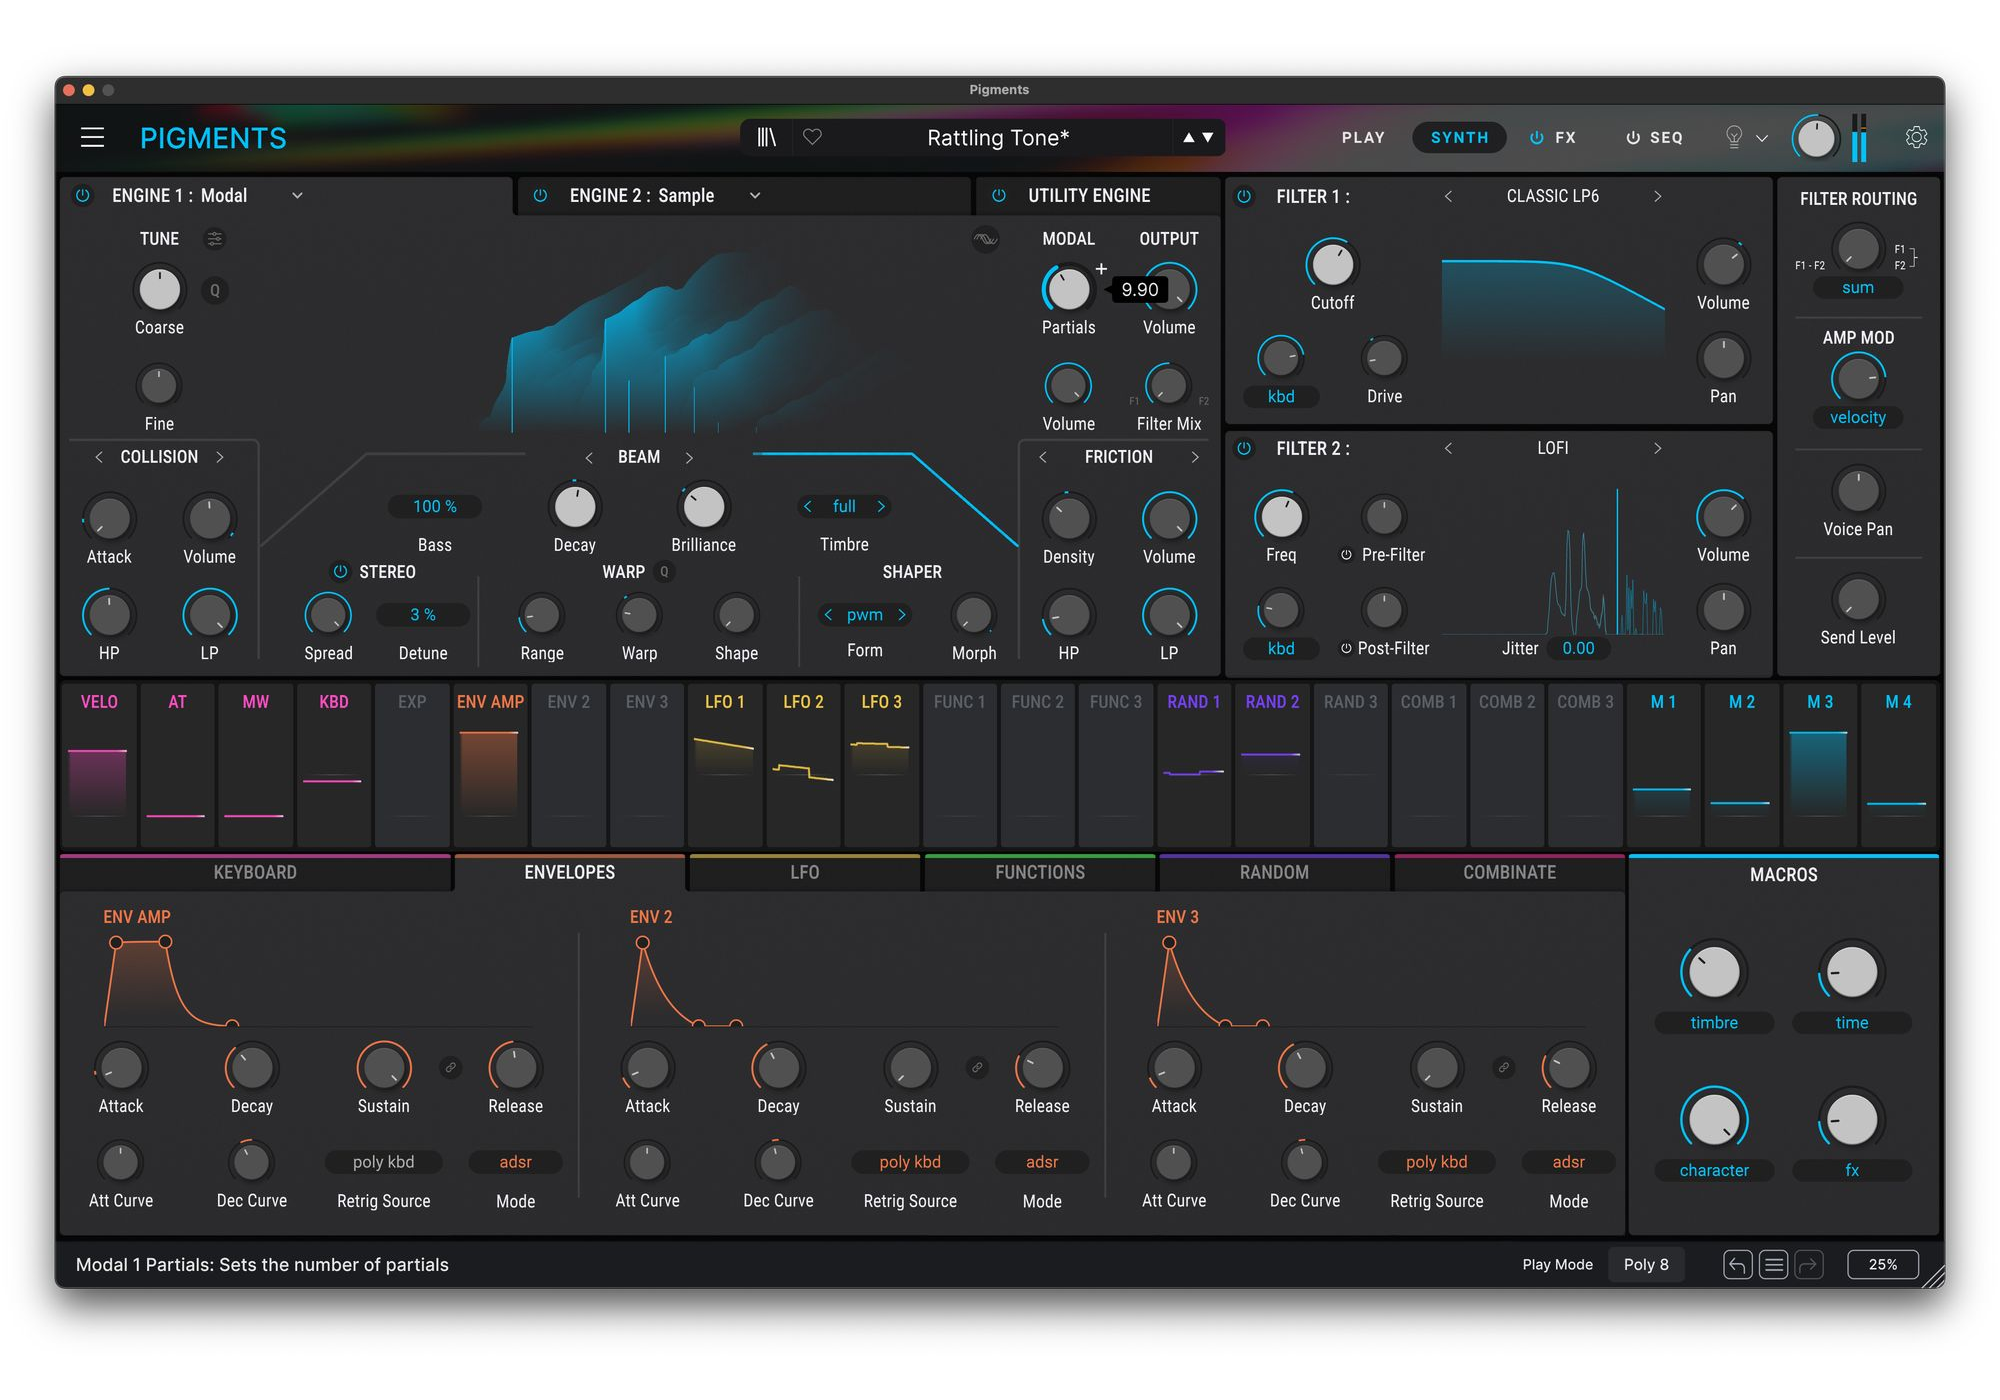
Task: Toggle Utility Engine power button
Action: click(x=998, y=195)
